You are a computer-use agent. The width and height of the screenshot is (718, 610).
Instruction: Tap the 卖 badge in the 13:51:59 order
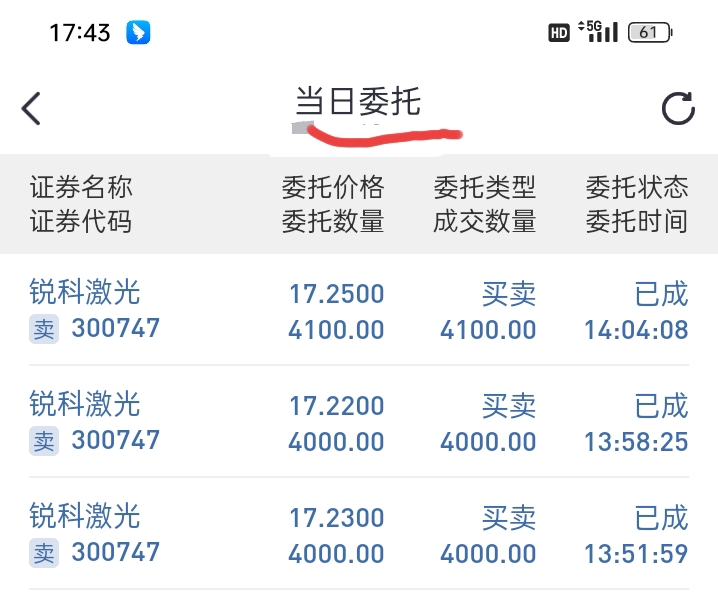[x=44, y=553]
